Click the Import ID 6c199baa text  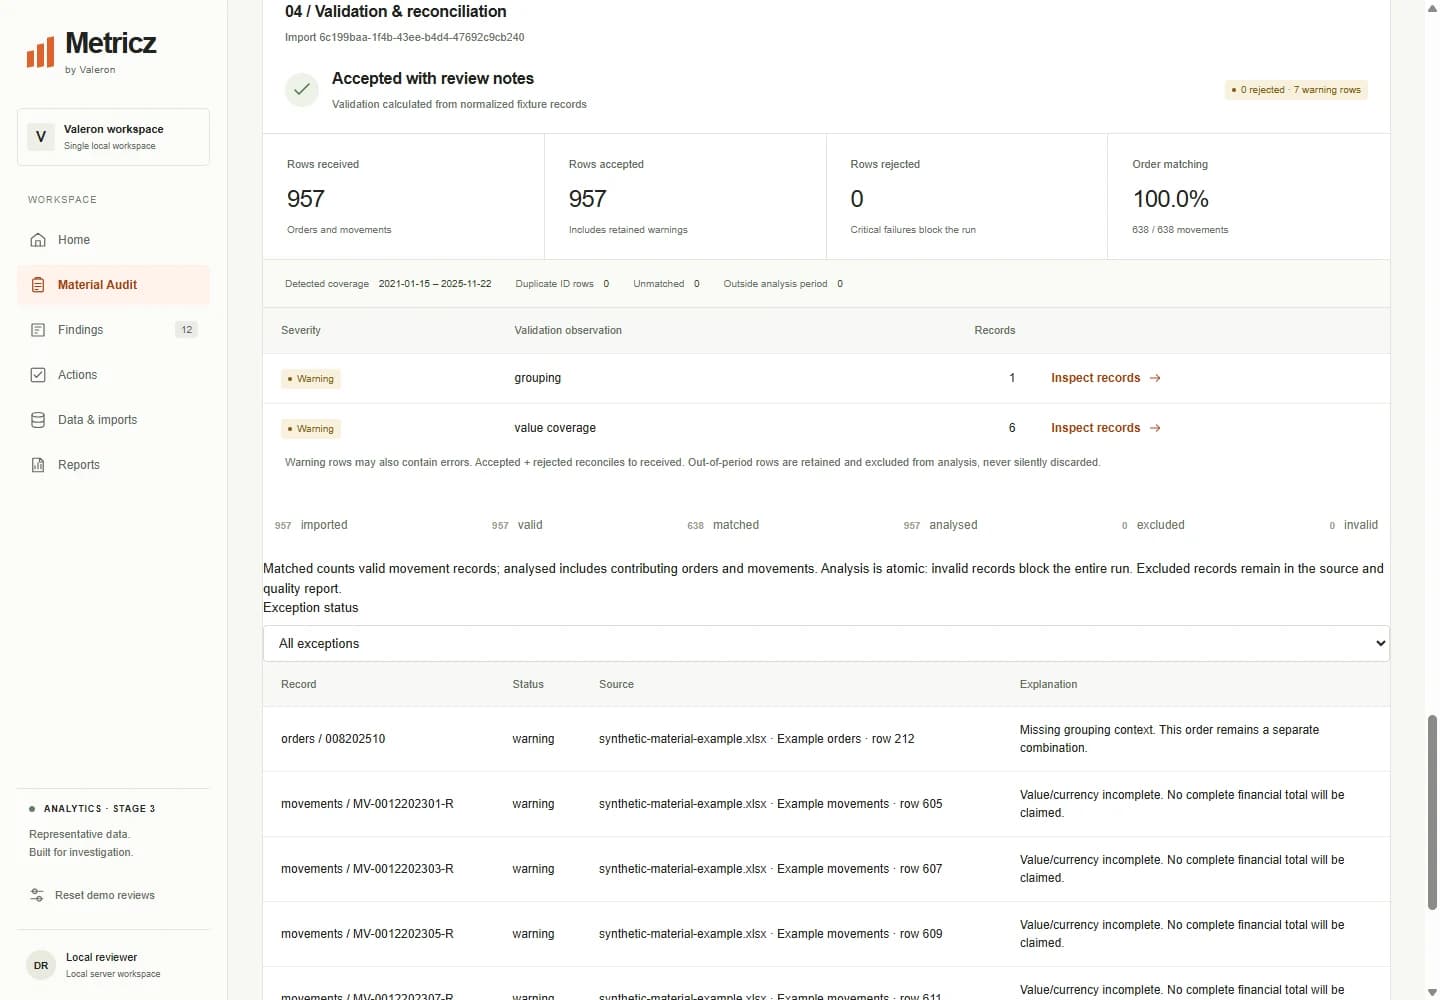(405, 37)
